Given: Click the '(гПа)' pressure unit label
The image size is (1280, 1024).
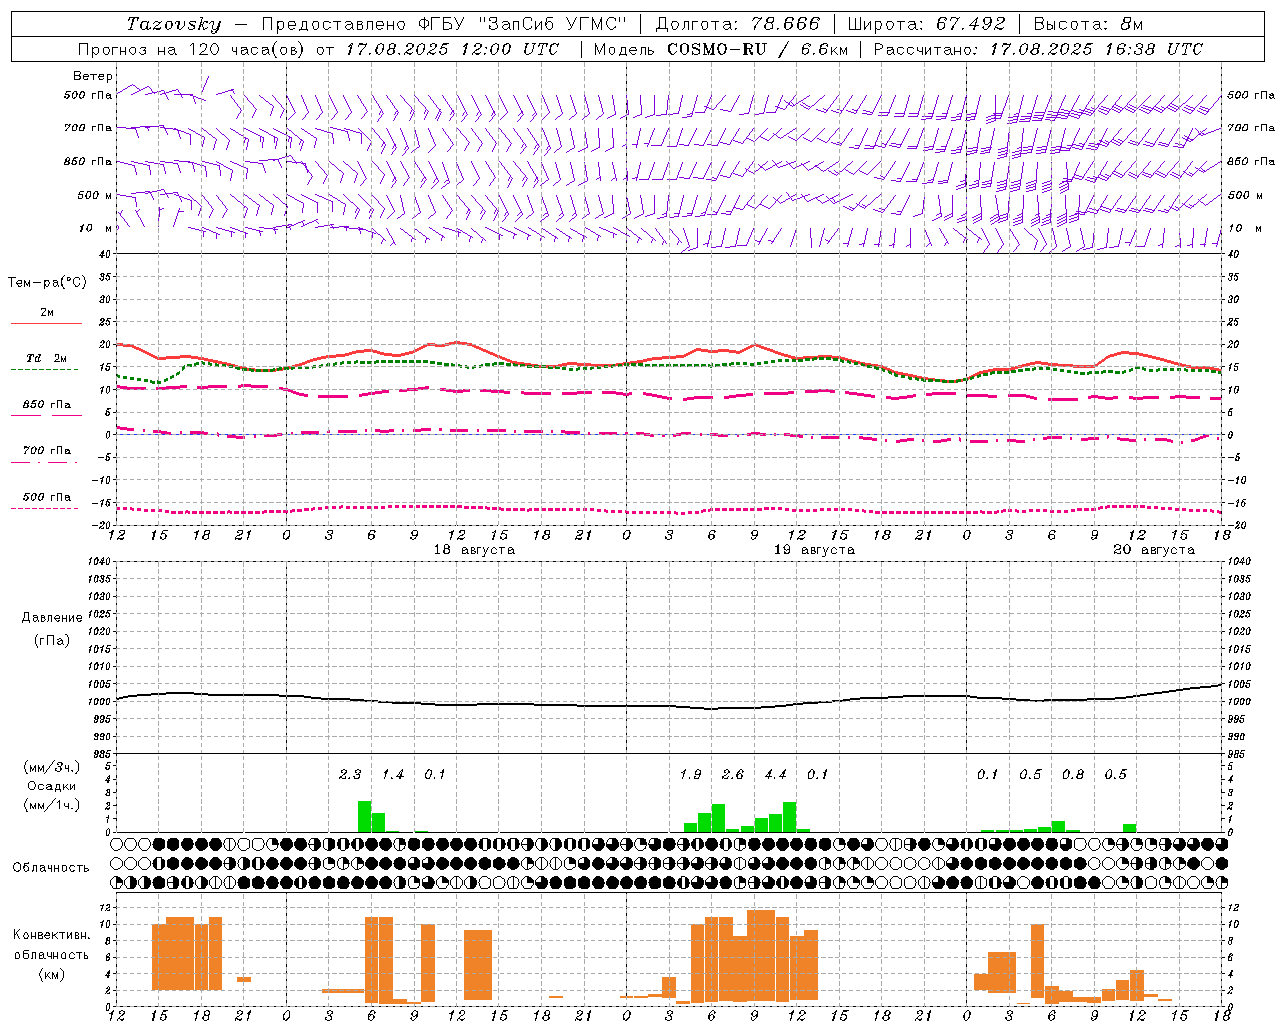Looking at the screenshot, I should 52,640.
